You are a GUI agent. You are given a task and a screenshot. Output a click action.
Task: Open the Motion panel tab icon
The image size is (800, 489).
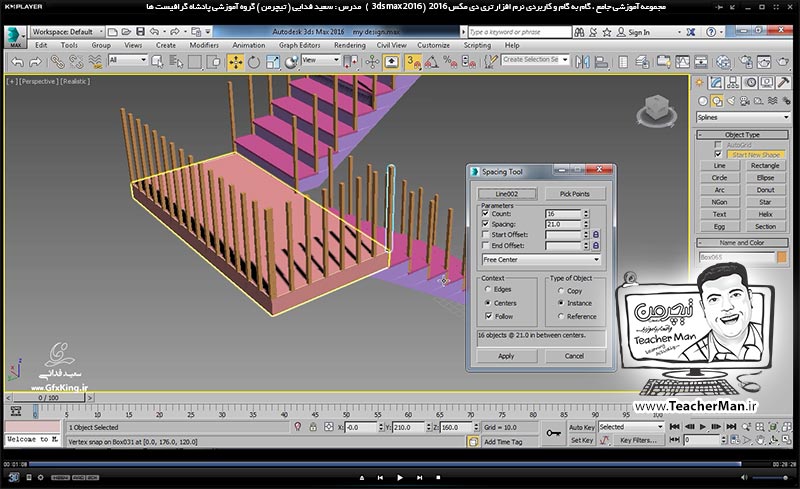[x=750, y=83]
